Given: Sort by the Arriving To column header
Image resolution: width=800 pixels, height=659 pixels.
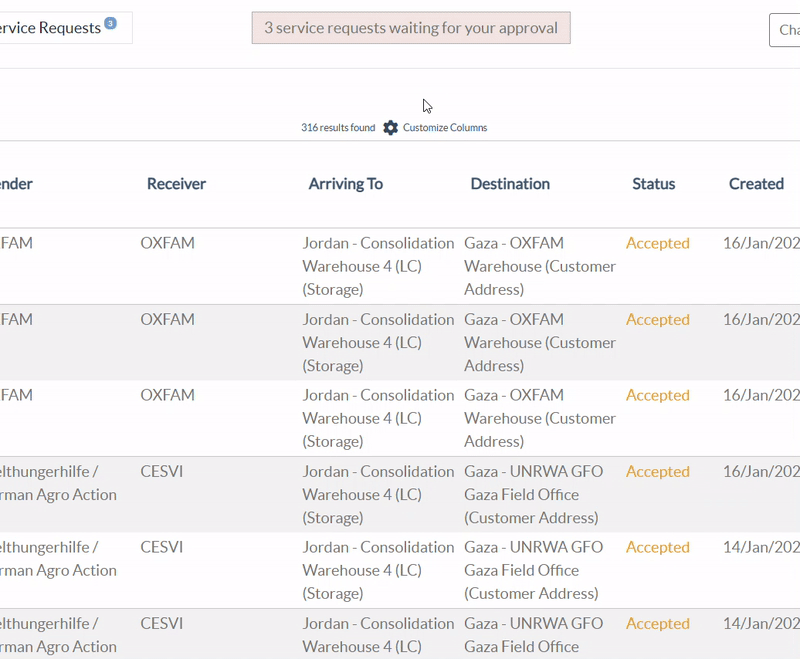Looking at the screenshot, I should click(346, 184).
